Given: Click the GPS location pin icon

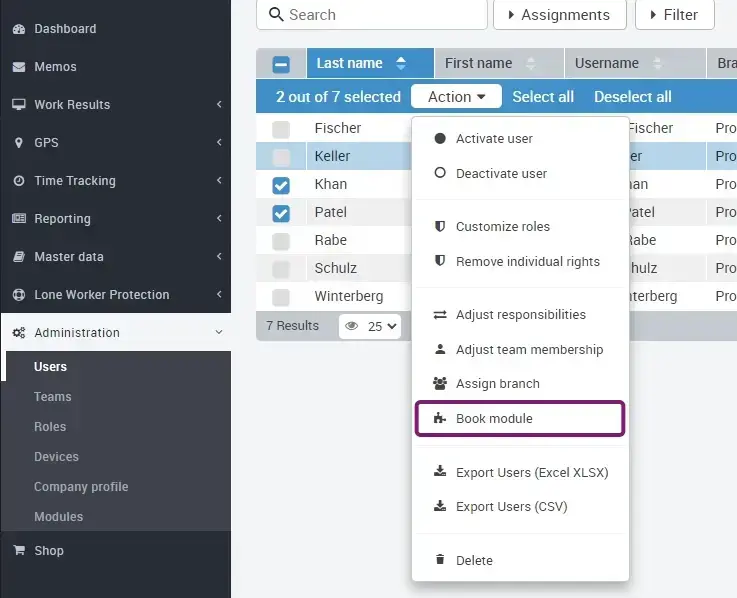Looking at the screenshot, I should pyautogui.click(x=18, y=143).
